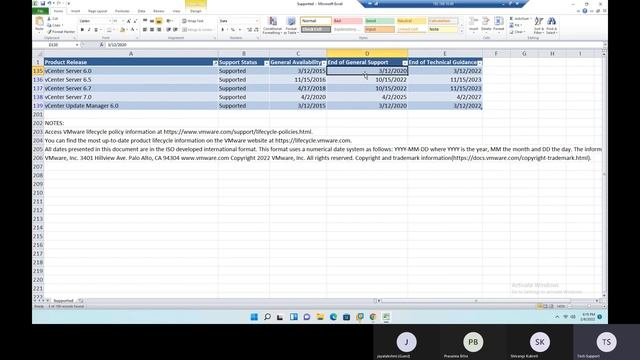Open the Name Box dropdown arrow
Screen dimensions: 640x360
pos(77,45)
